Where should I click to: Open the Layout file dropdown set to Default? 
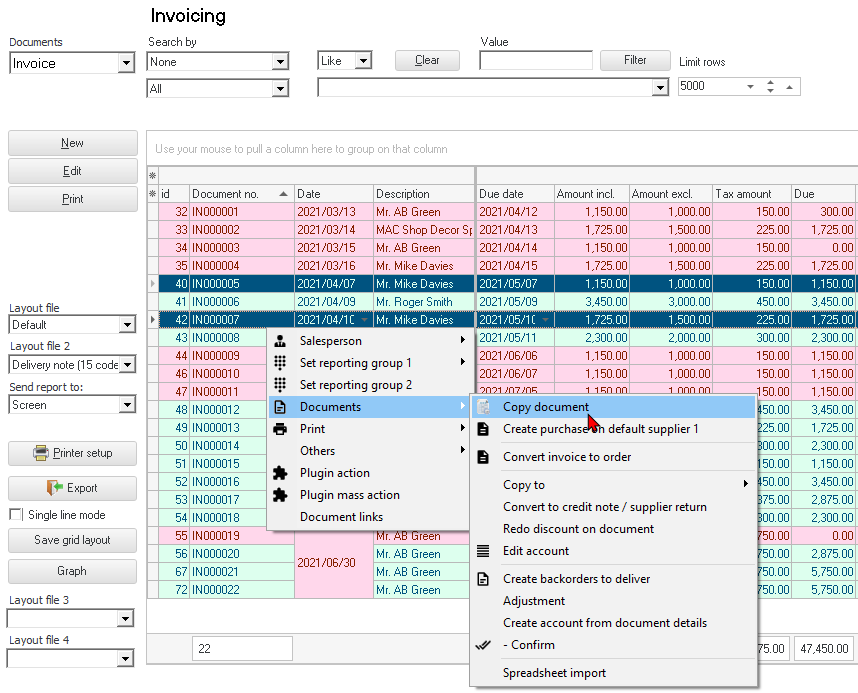click(126, 325)
